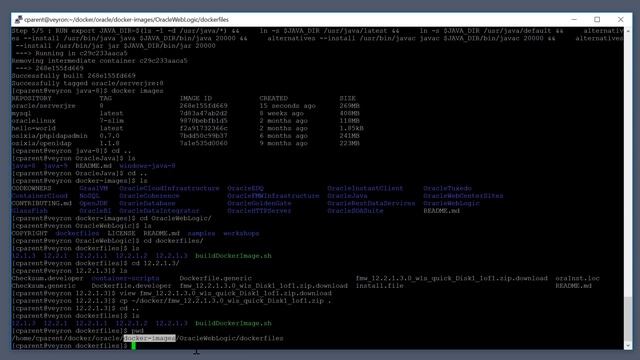Viewport: 640px width, 360px height.
Task: Click 'LICENSE' in the OracleWebLogic listing
Action: [x=121, y=233]
